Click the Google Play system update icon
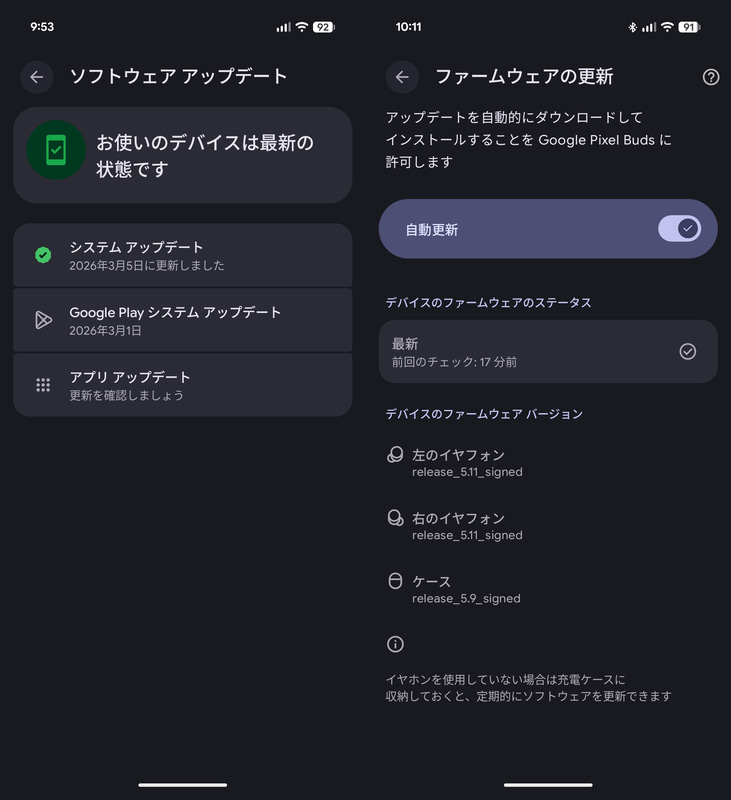The height and width of the screenshot is (800, 731). click(42, 320)
